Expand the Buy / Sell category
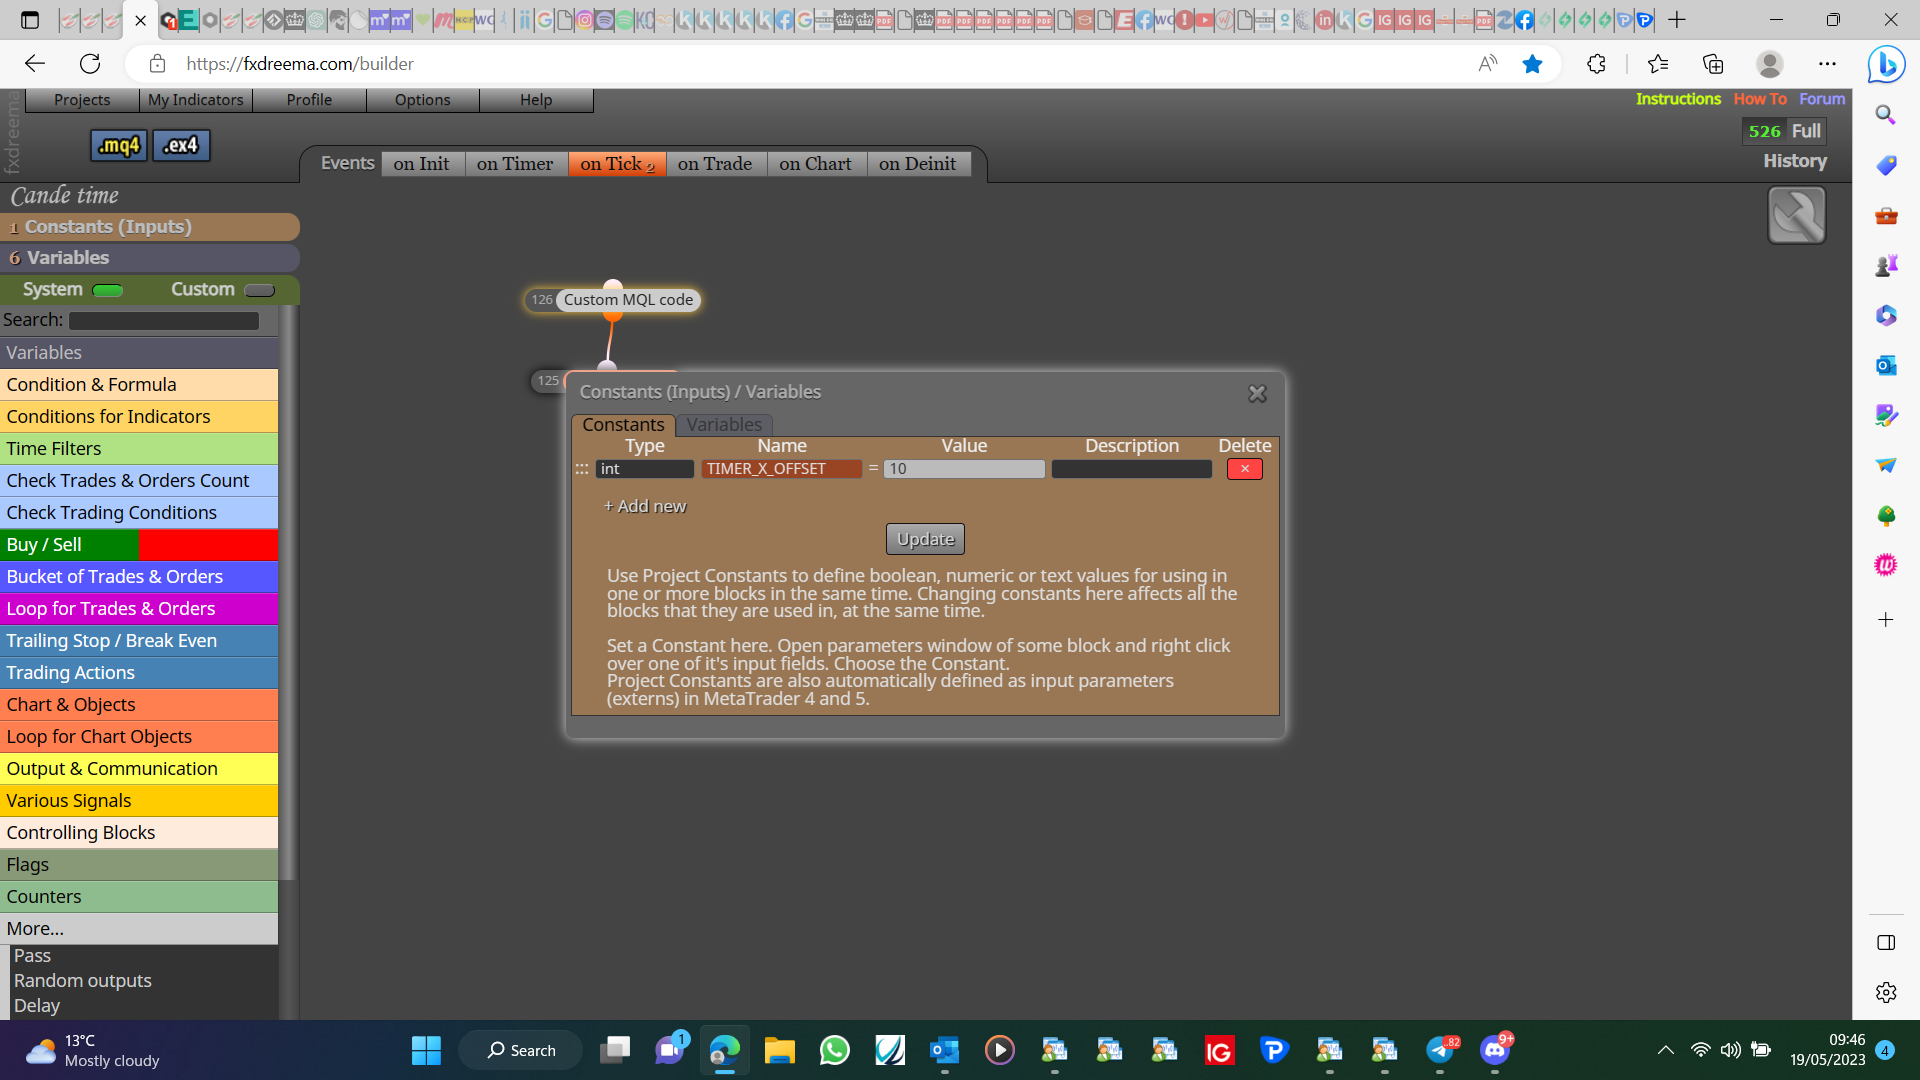 [139, 545]
